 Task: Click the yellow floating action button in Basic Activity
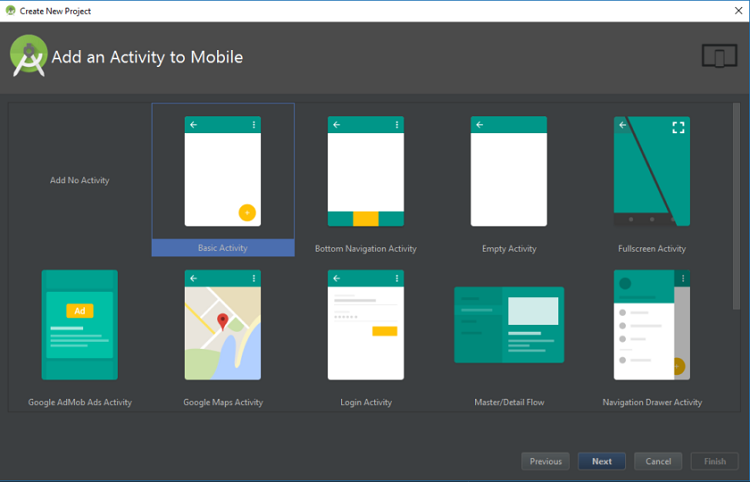247,212
